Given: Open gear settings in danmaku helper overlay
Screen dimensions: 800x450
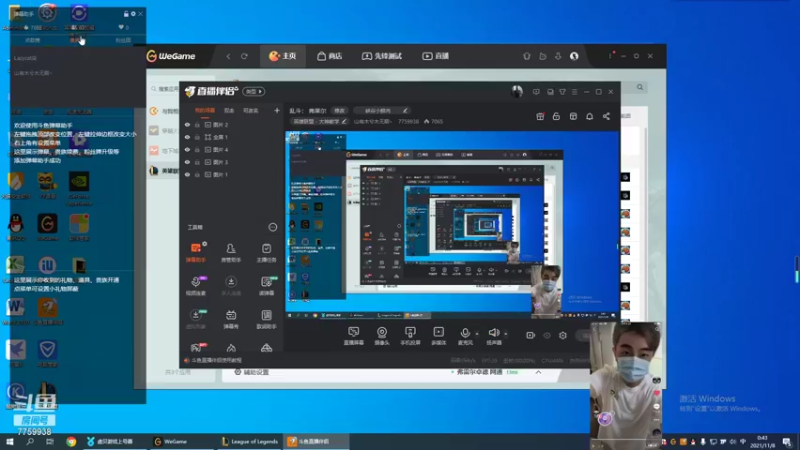Looking at the screenshot, I should [133, 14].
